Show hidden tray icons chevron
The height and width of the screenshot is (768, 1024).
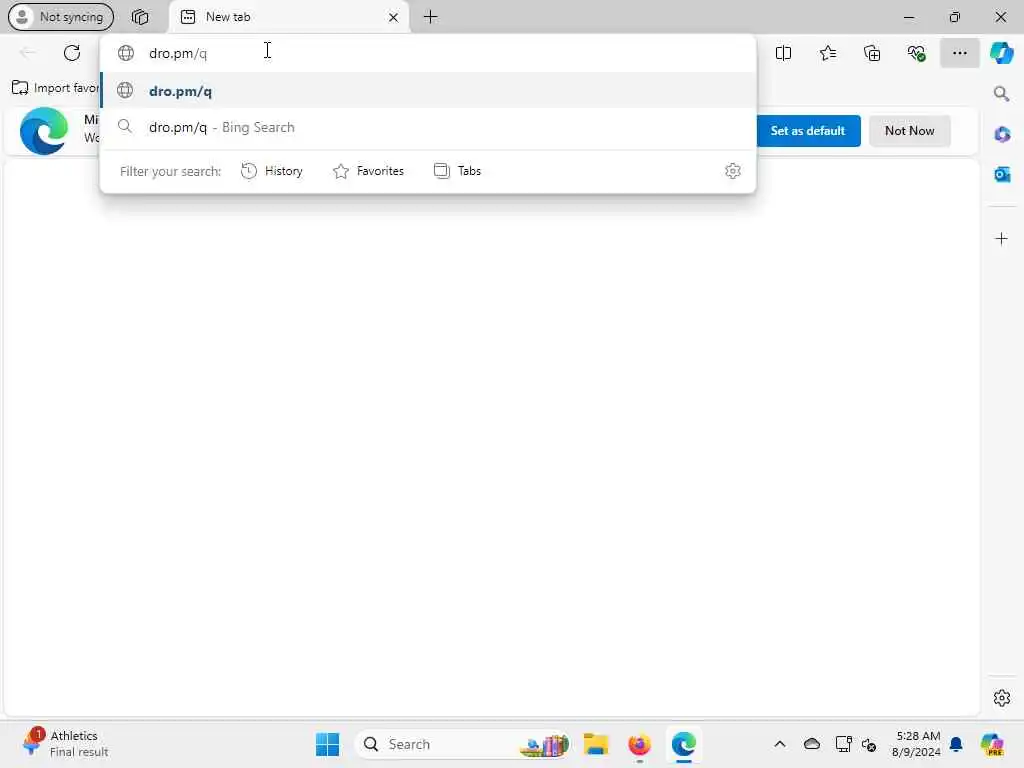tap(780, 744)
